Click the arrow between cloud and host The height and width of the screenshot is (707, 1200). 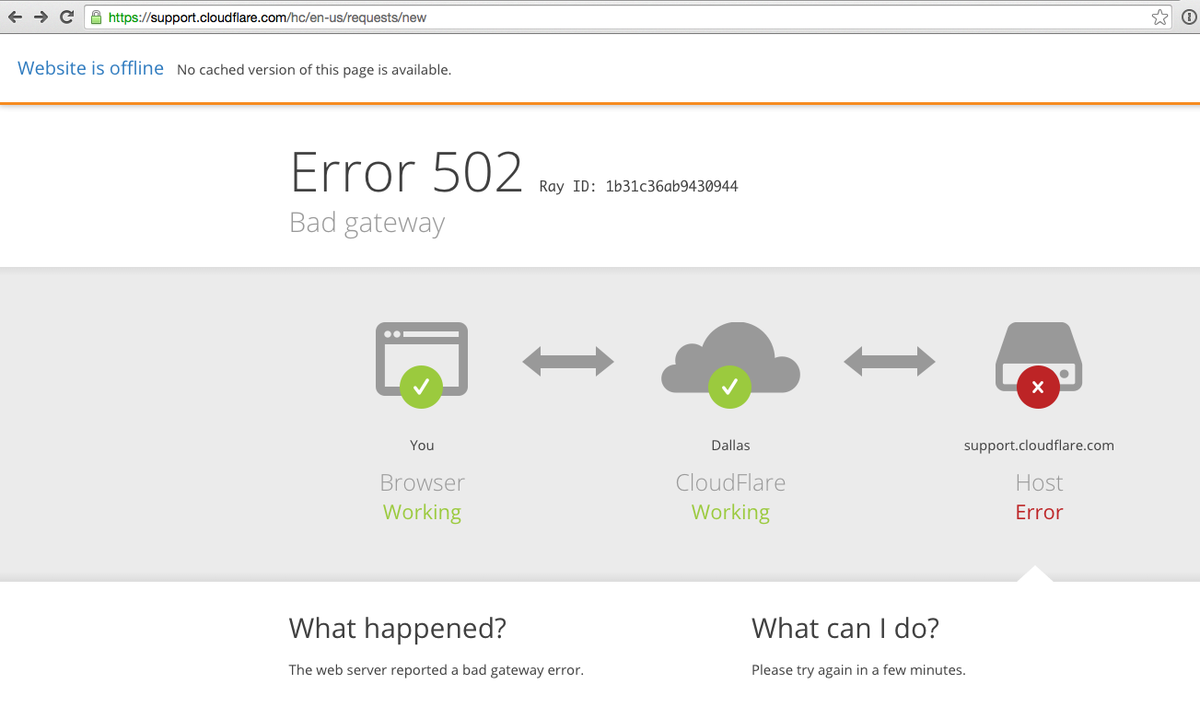point(890,361)
